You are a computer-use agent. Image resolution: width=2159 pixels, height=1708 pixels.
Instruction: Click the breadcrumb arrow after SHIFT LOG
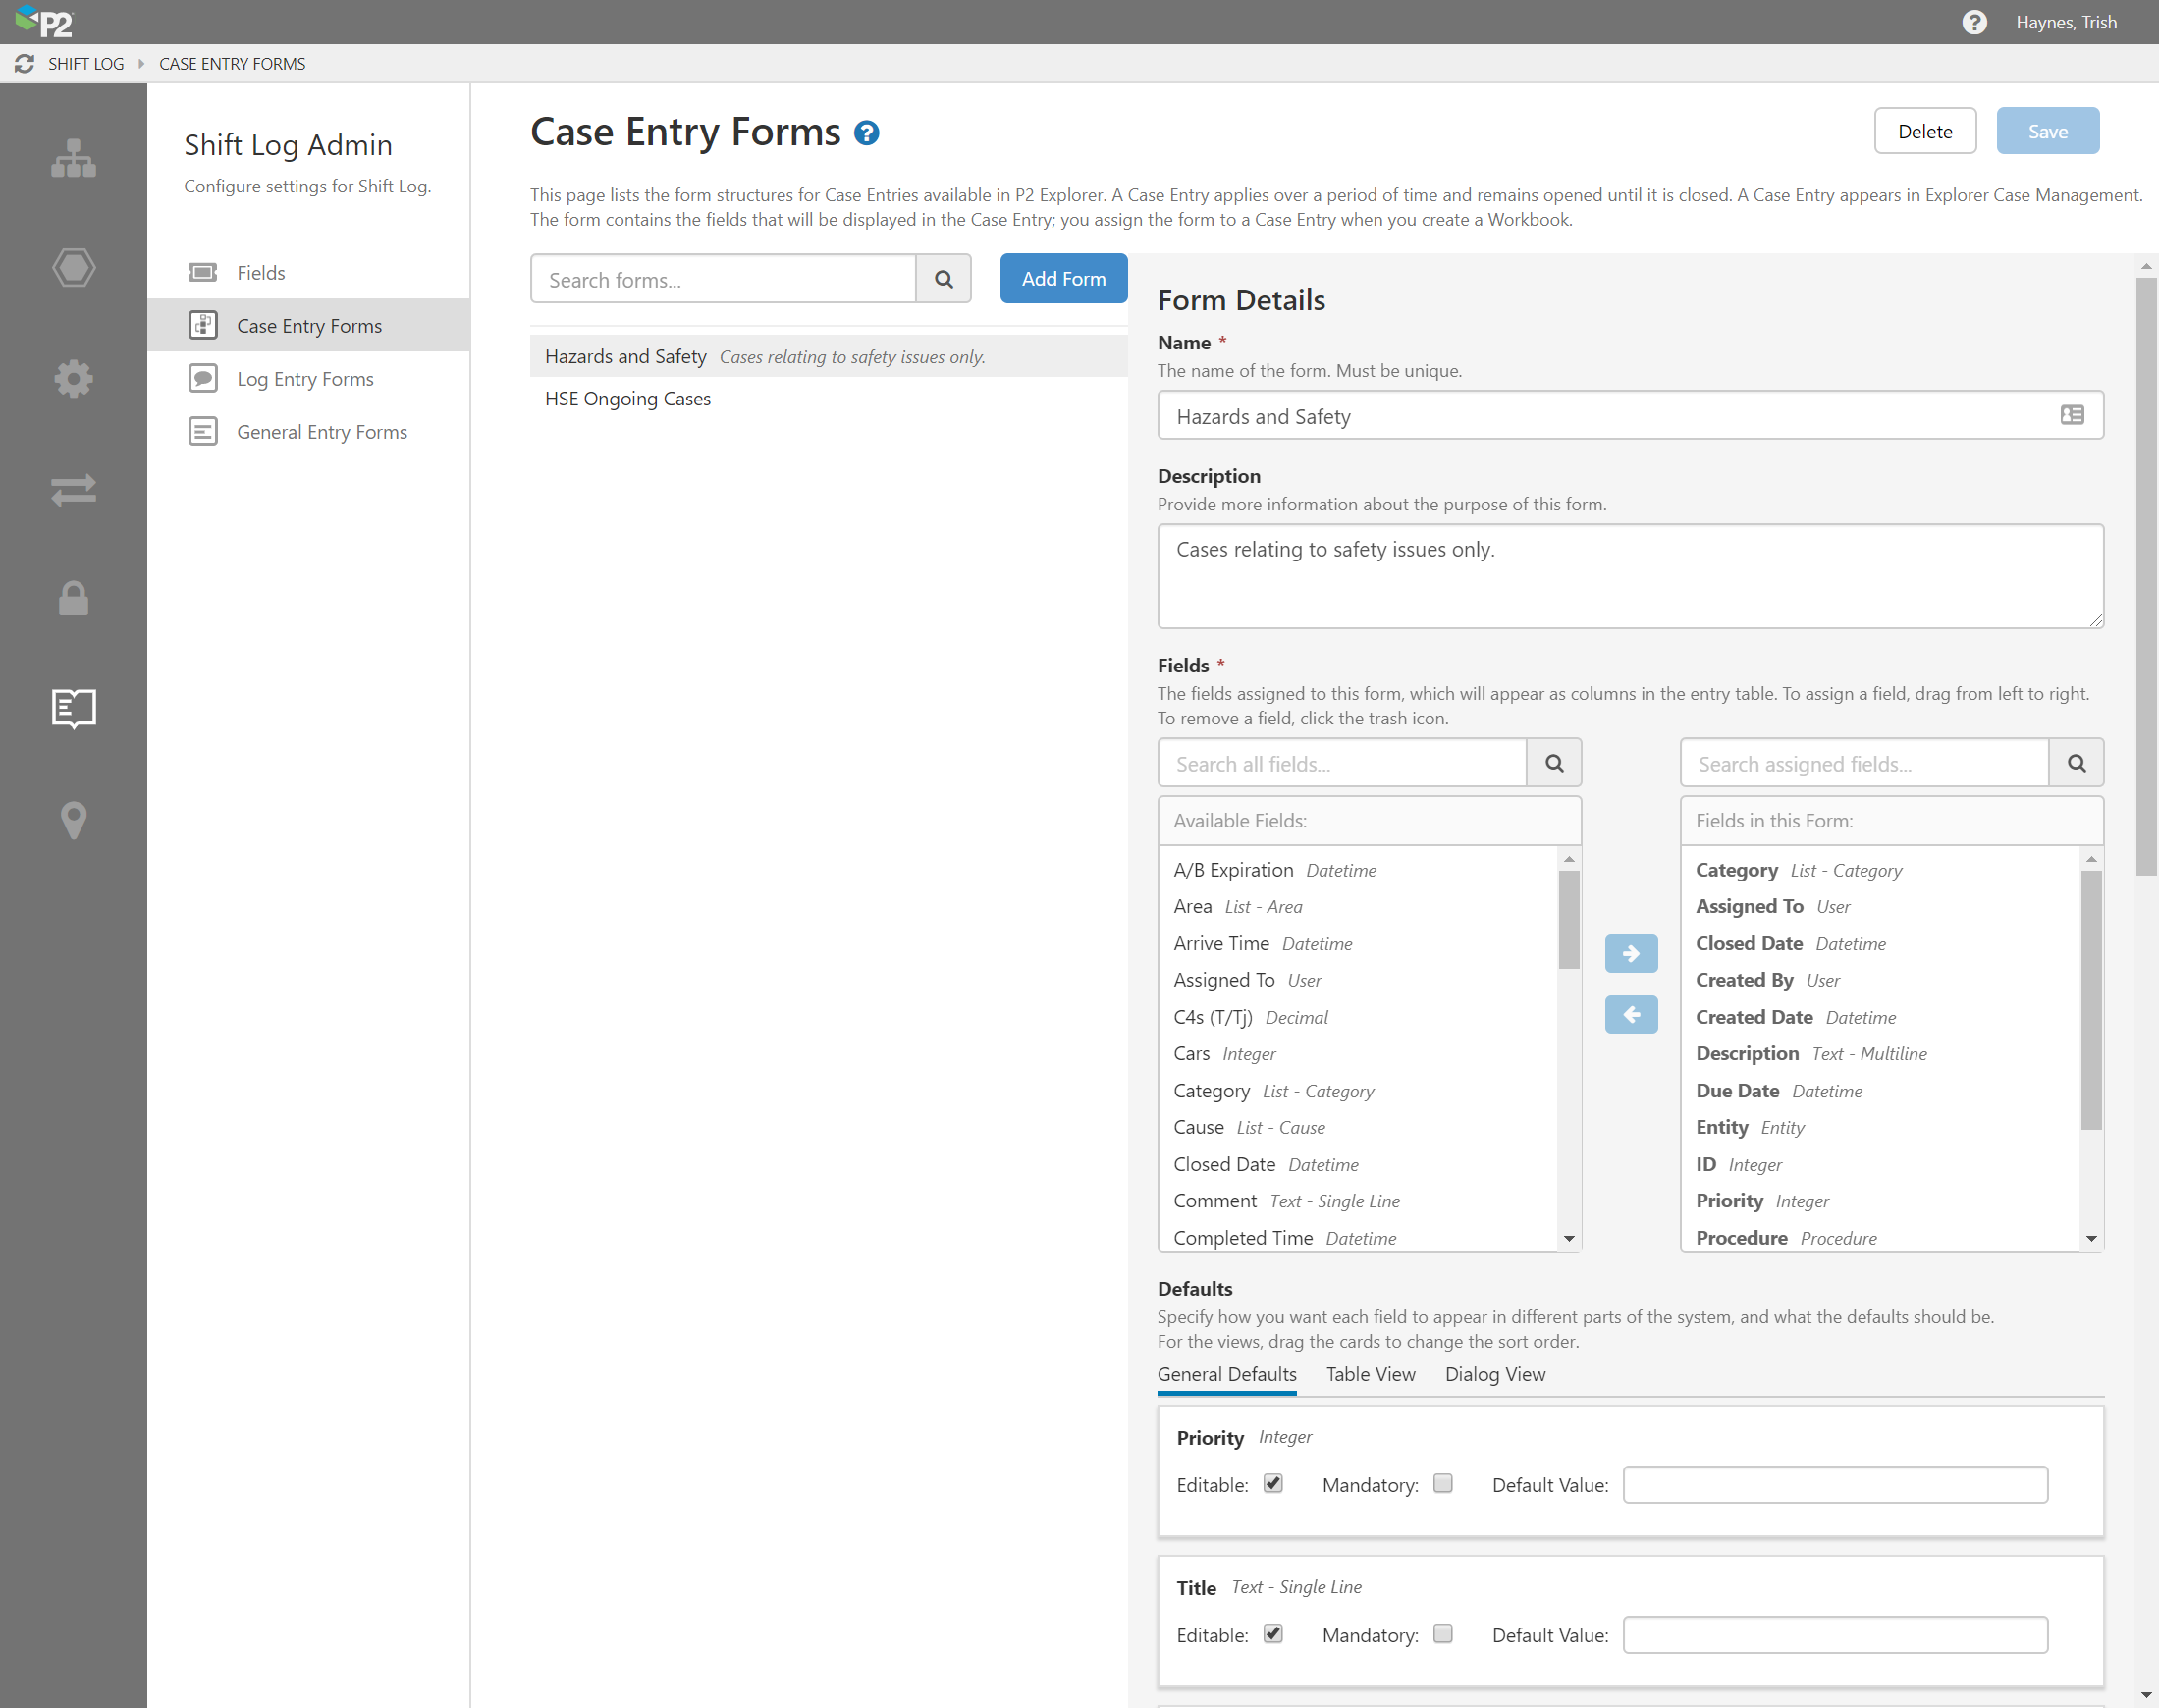coord(141,64)
